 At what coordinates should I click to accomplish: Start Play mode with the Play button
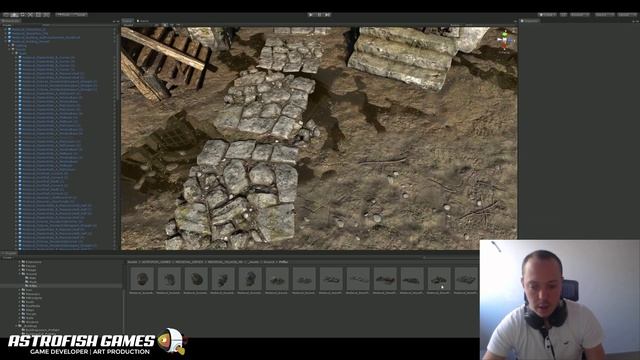click(x=311, y=15)
